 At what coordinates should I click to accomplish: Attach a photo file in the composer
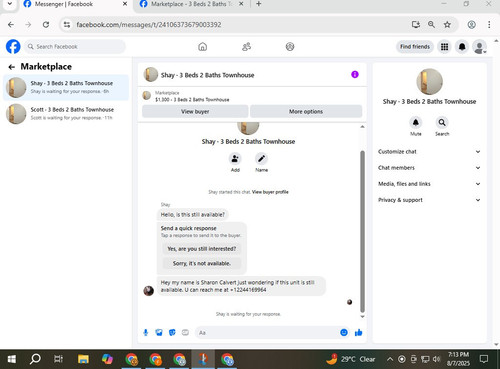click(159, 332)
